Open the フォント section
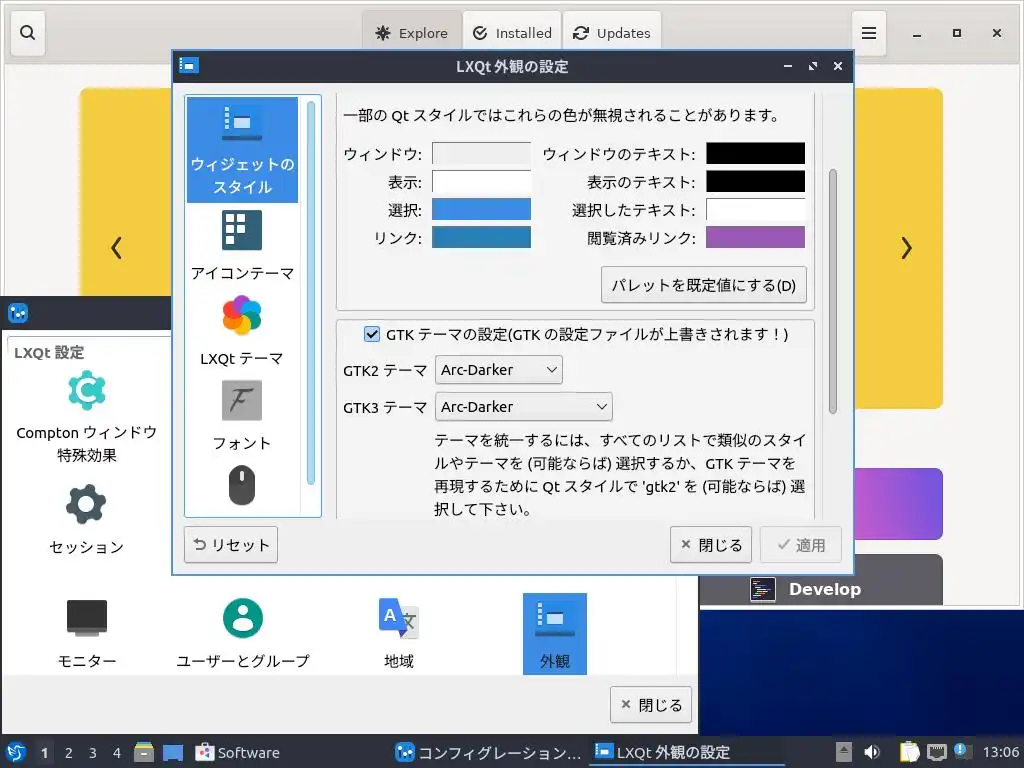 242,416
